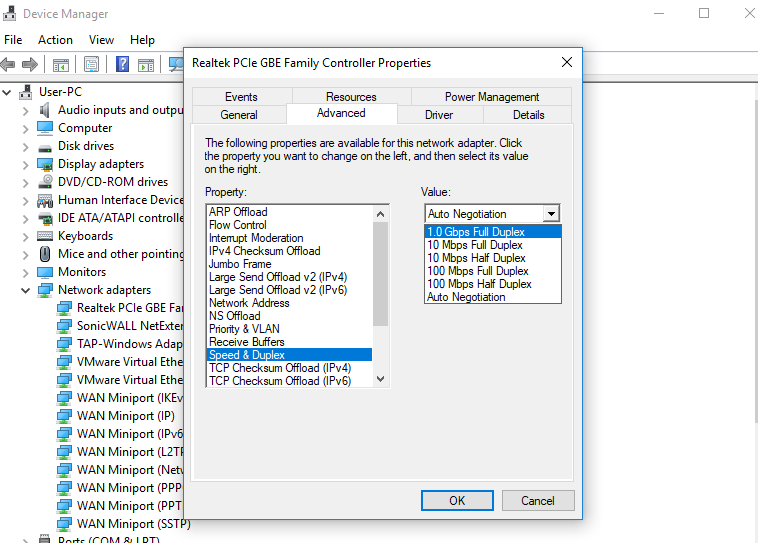Click the Audio inputs and outputs speaker icon
The height and width of the screenshot is (543, 758).
[x=44, y=110]
